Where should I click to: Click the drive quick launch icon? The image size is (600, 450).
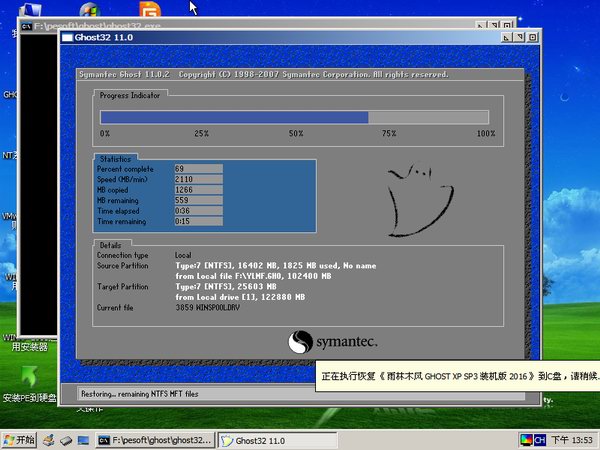coord(65,440)
